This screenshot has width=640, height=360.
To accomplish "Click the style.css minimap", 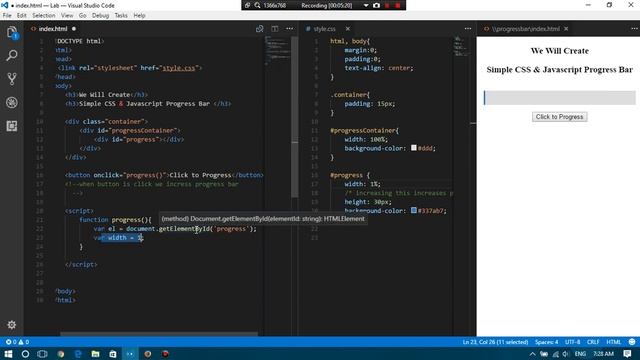I will 461,46.
